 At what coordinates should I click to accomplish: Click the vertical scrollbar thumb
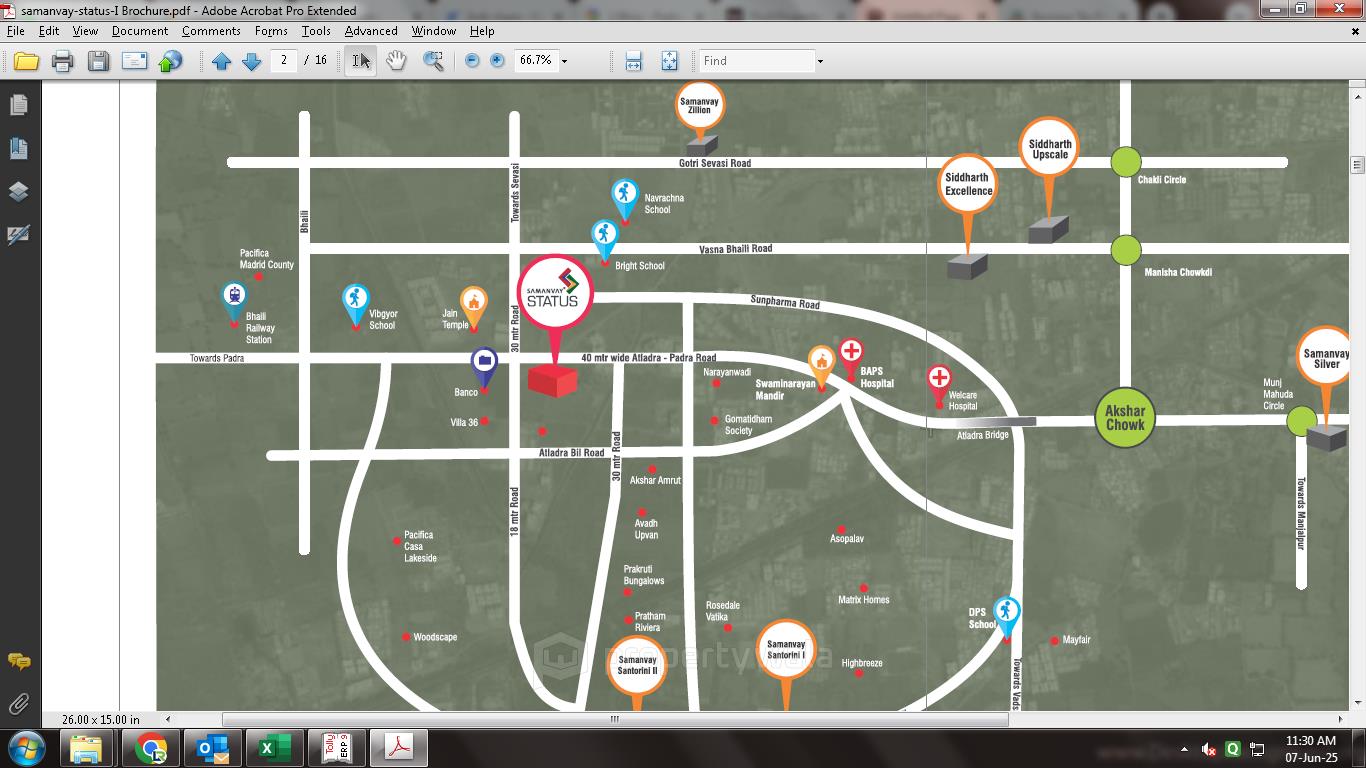click(x=1357, y=165)
